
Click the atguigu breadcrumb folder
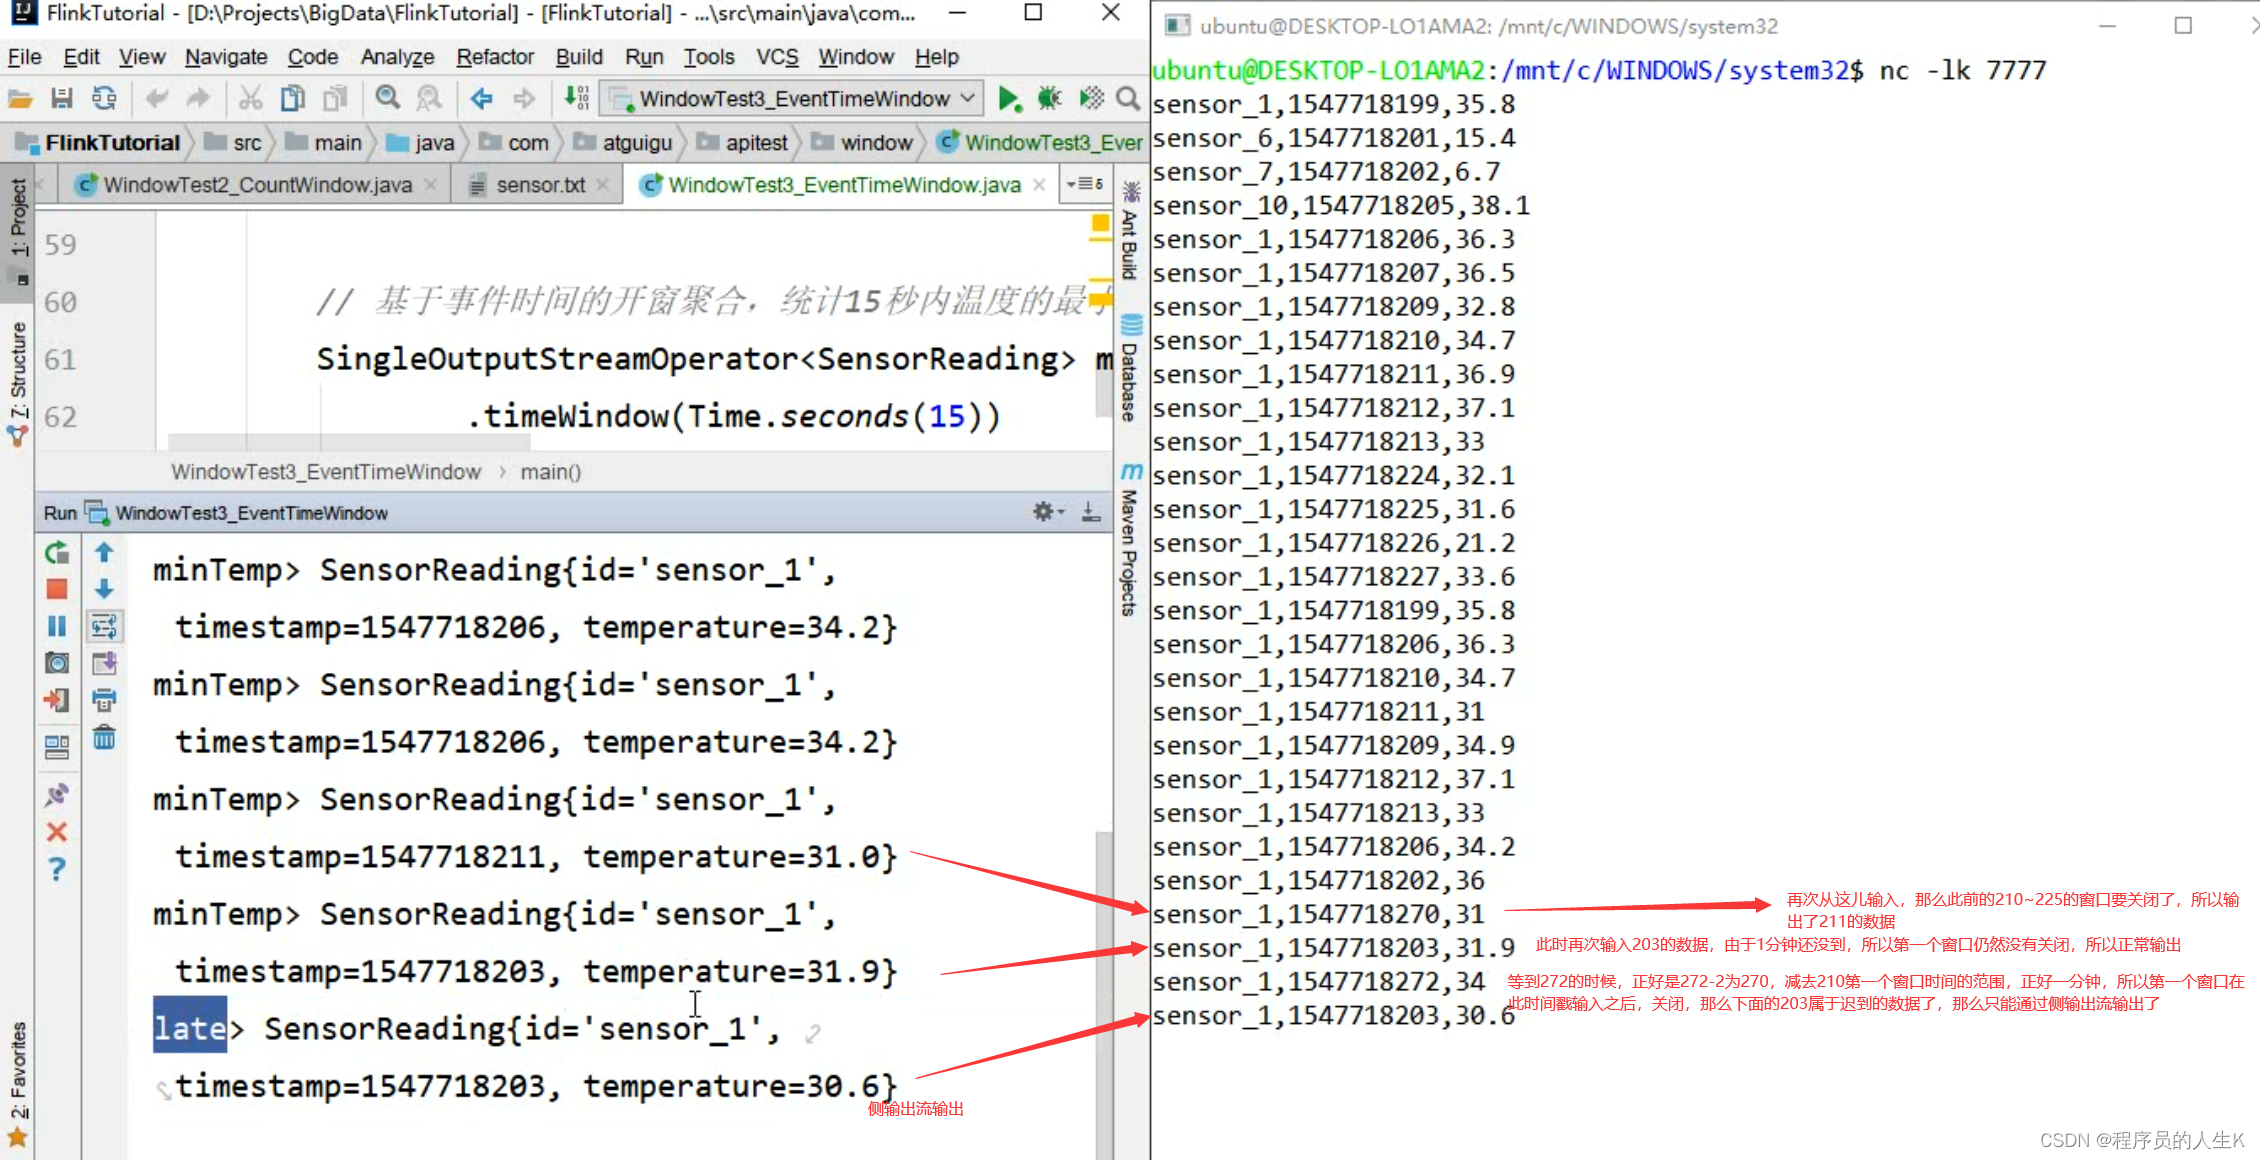tap(637, 143)
